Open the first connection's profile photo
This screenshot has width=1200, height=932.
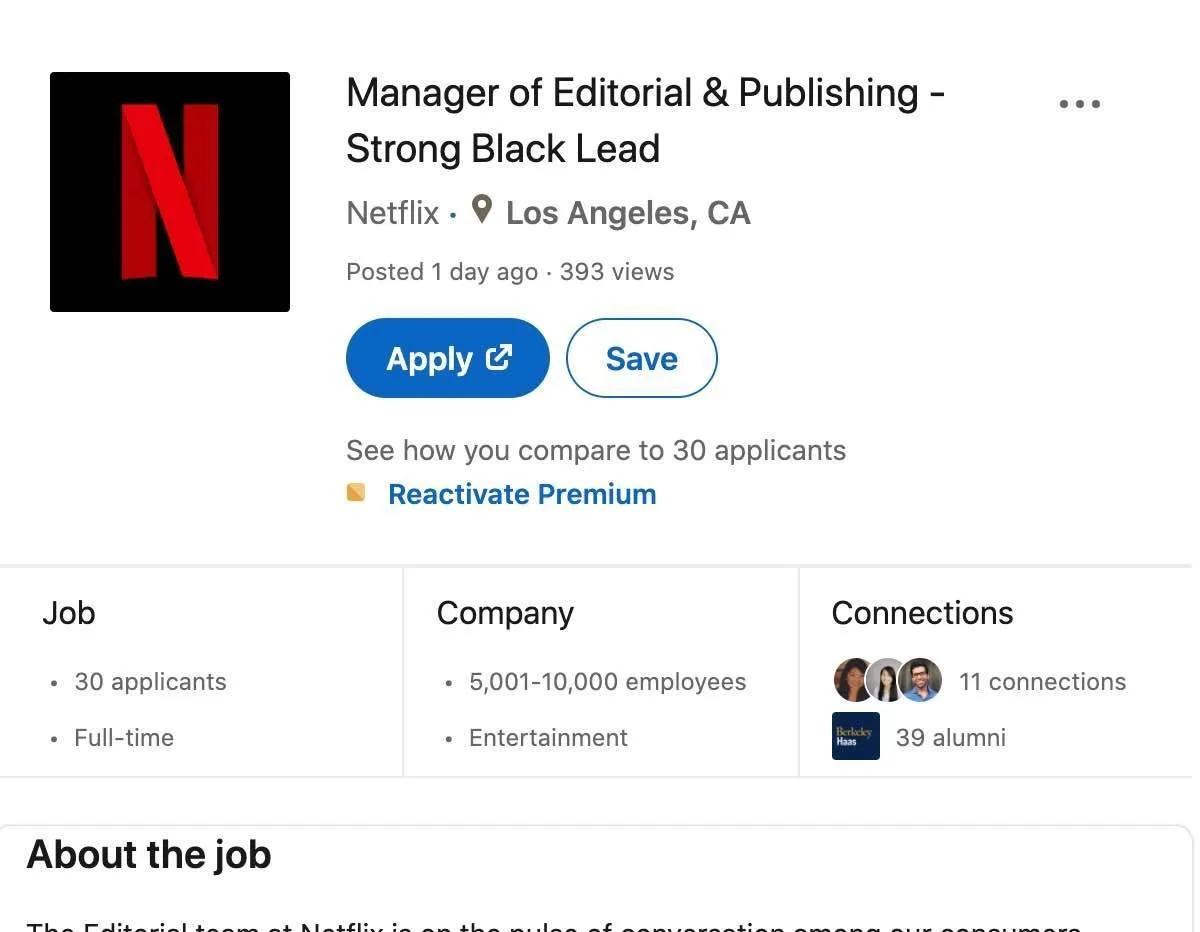click(x=852, y=681)
